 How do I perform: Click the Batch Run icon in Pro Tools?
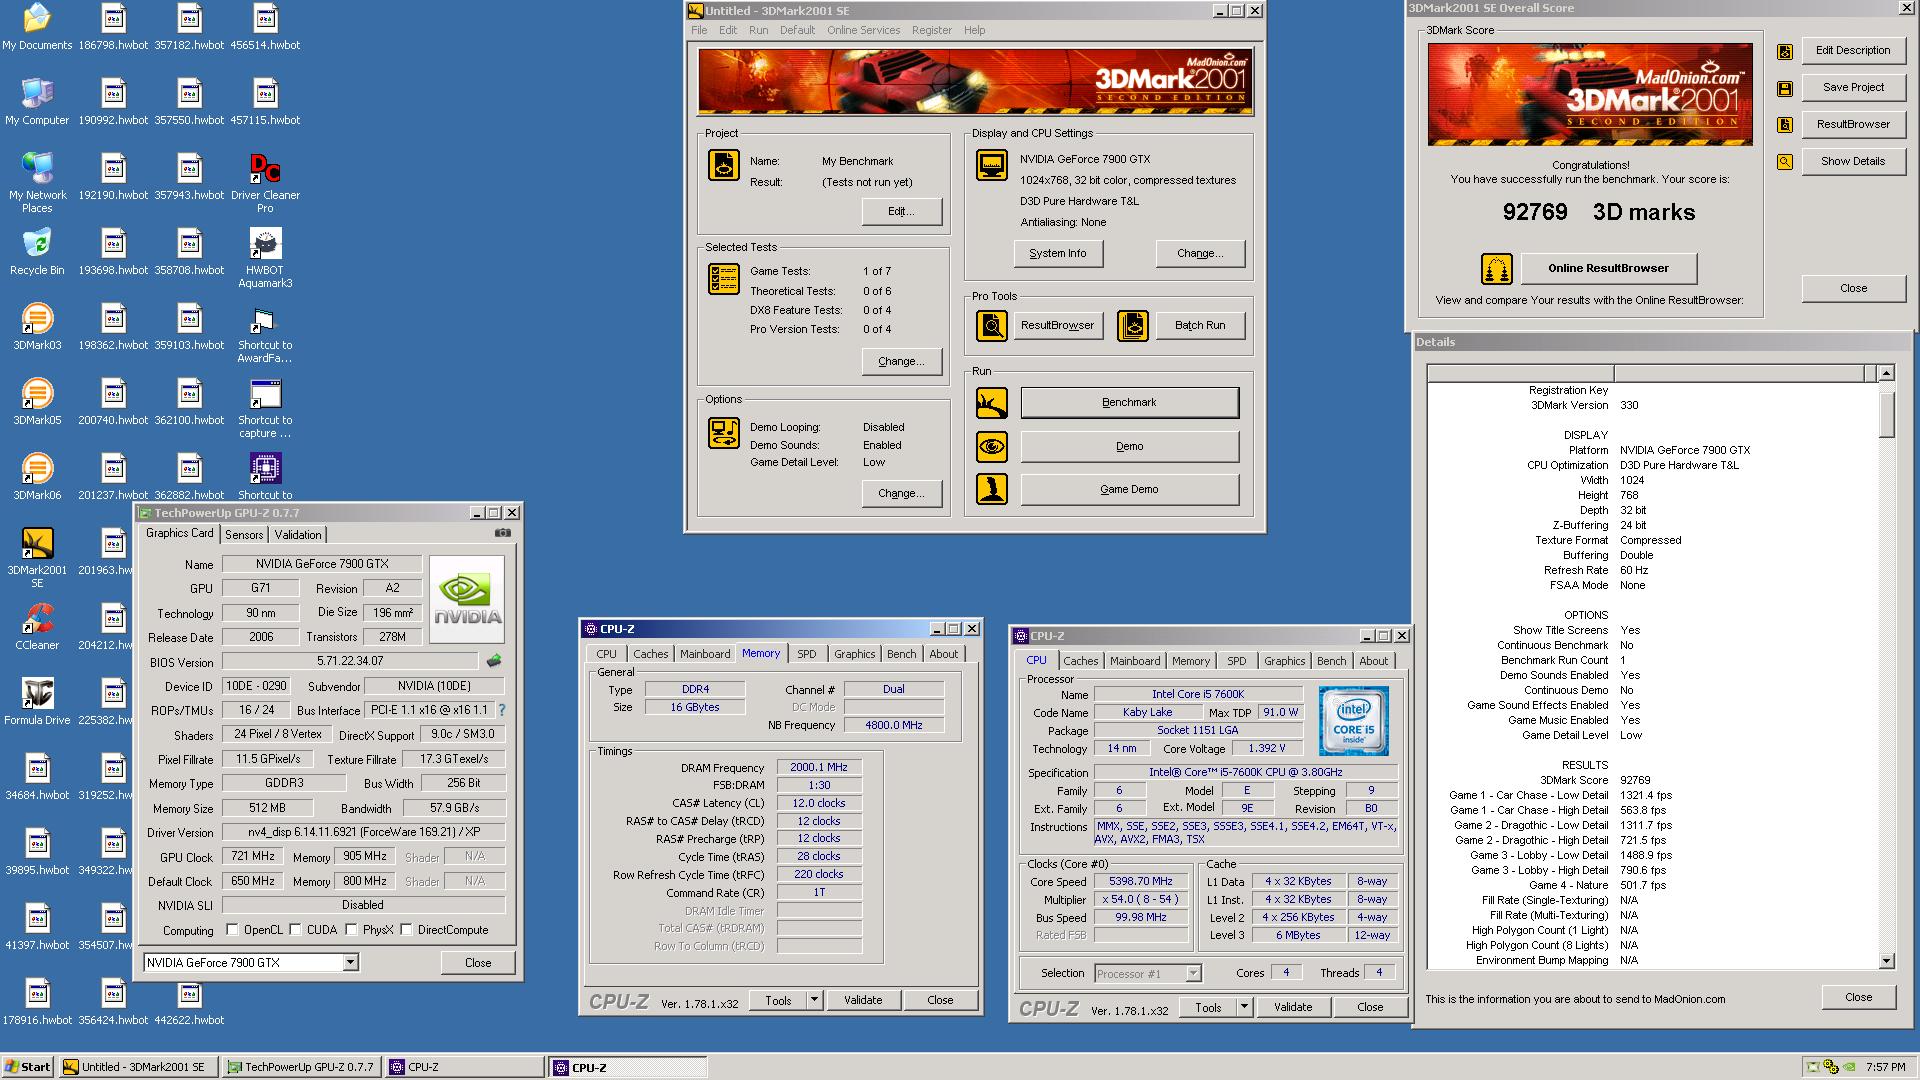point(1133,326)
